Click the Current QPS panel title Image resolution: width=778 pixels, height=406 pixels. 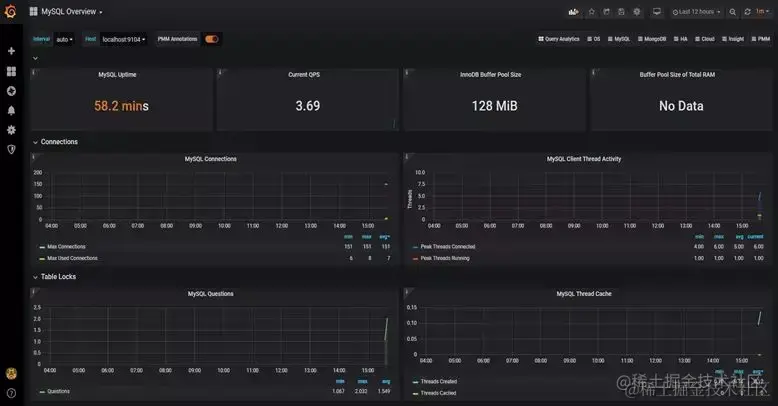(304, 74)
